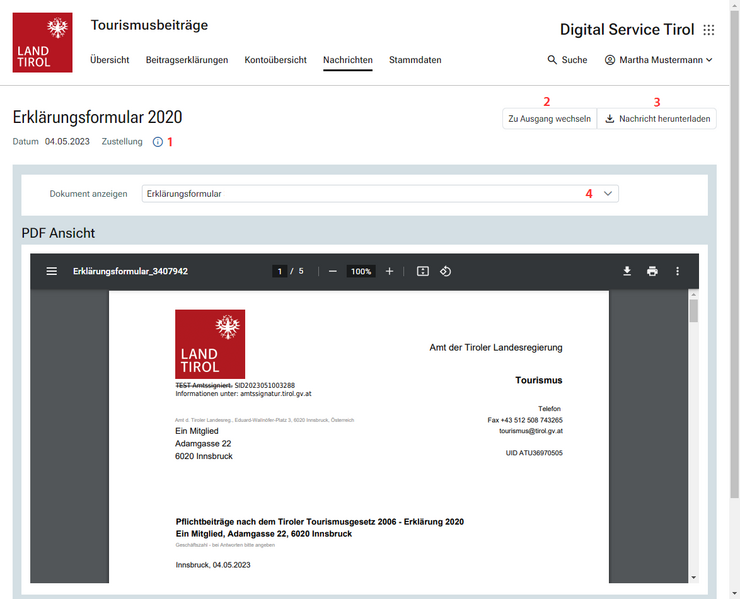
Task: Print the PDF document
Action: point(652,271)
